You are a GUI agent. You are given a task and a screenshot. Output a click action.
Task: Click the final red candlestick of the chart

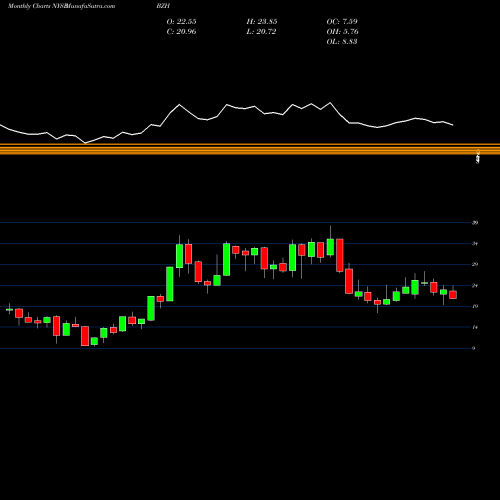(x=453, y=295)
